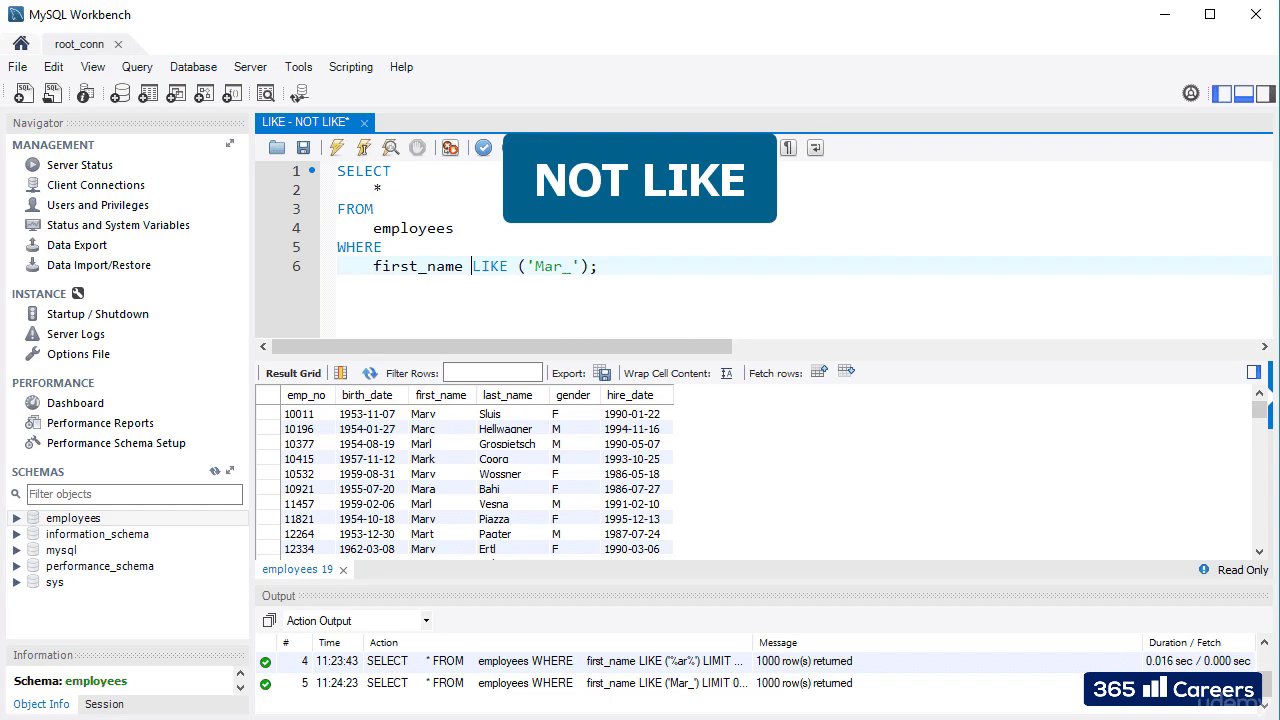Image resolution: width=1280 pixels, height=720 pixels.
Task: Create new table icon
Action: click(148, 94)
